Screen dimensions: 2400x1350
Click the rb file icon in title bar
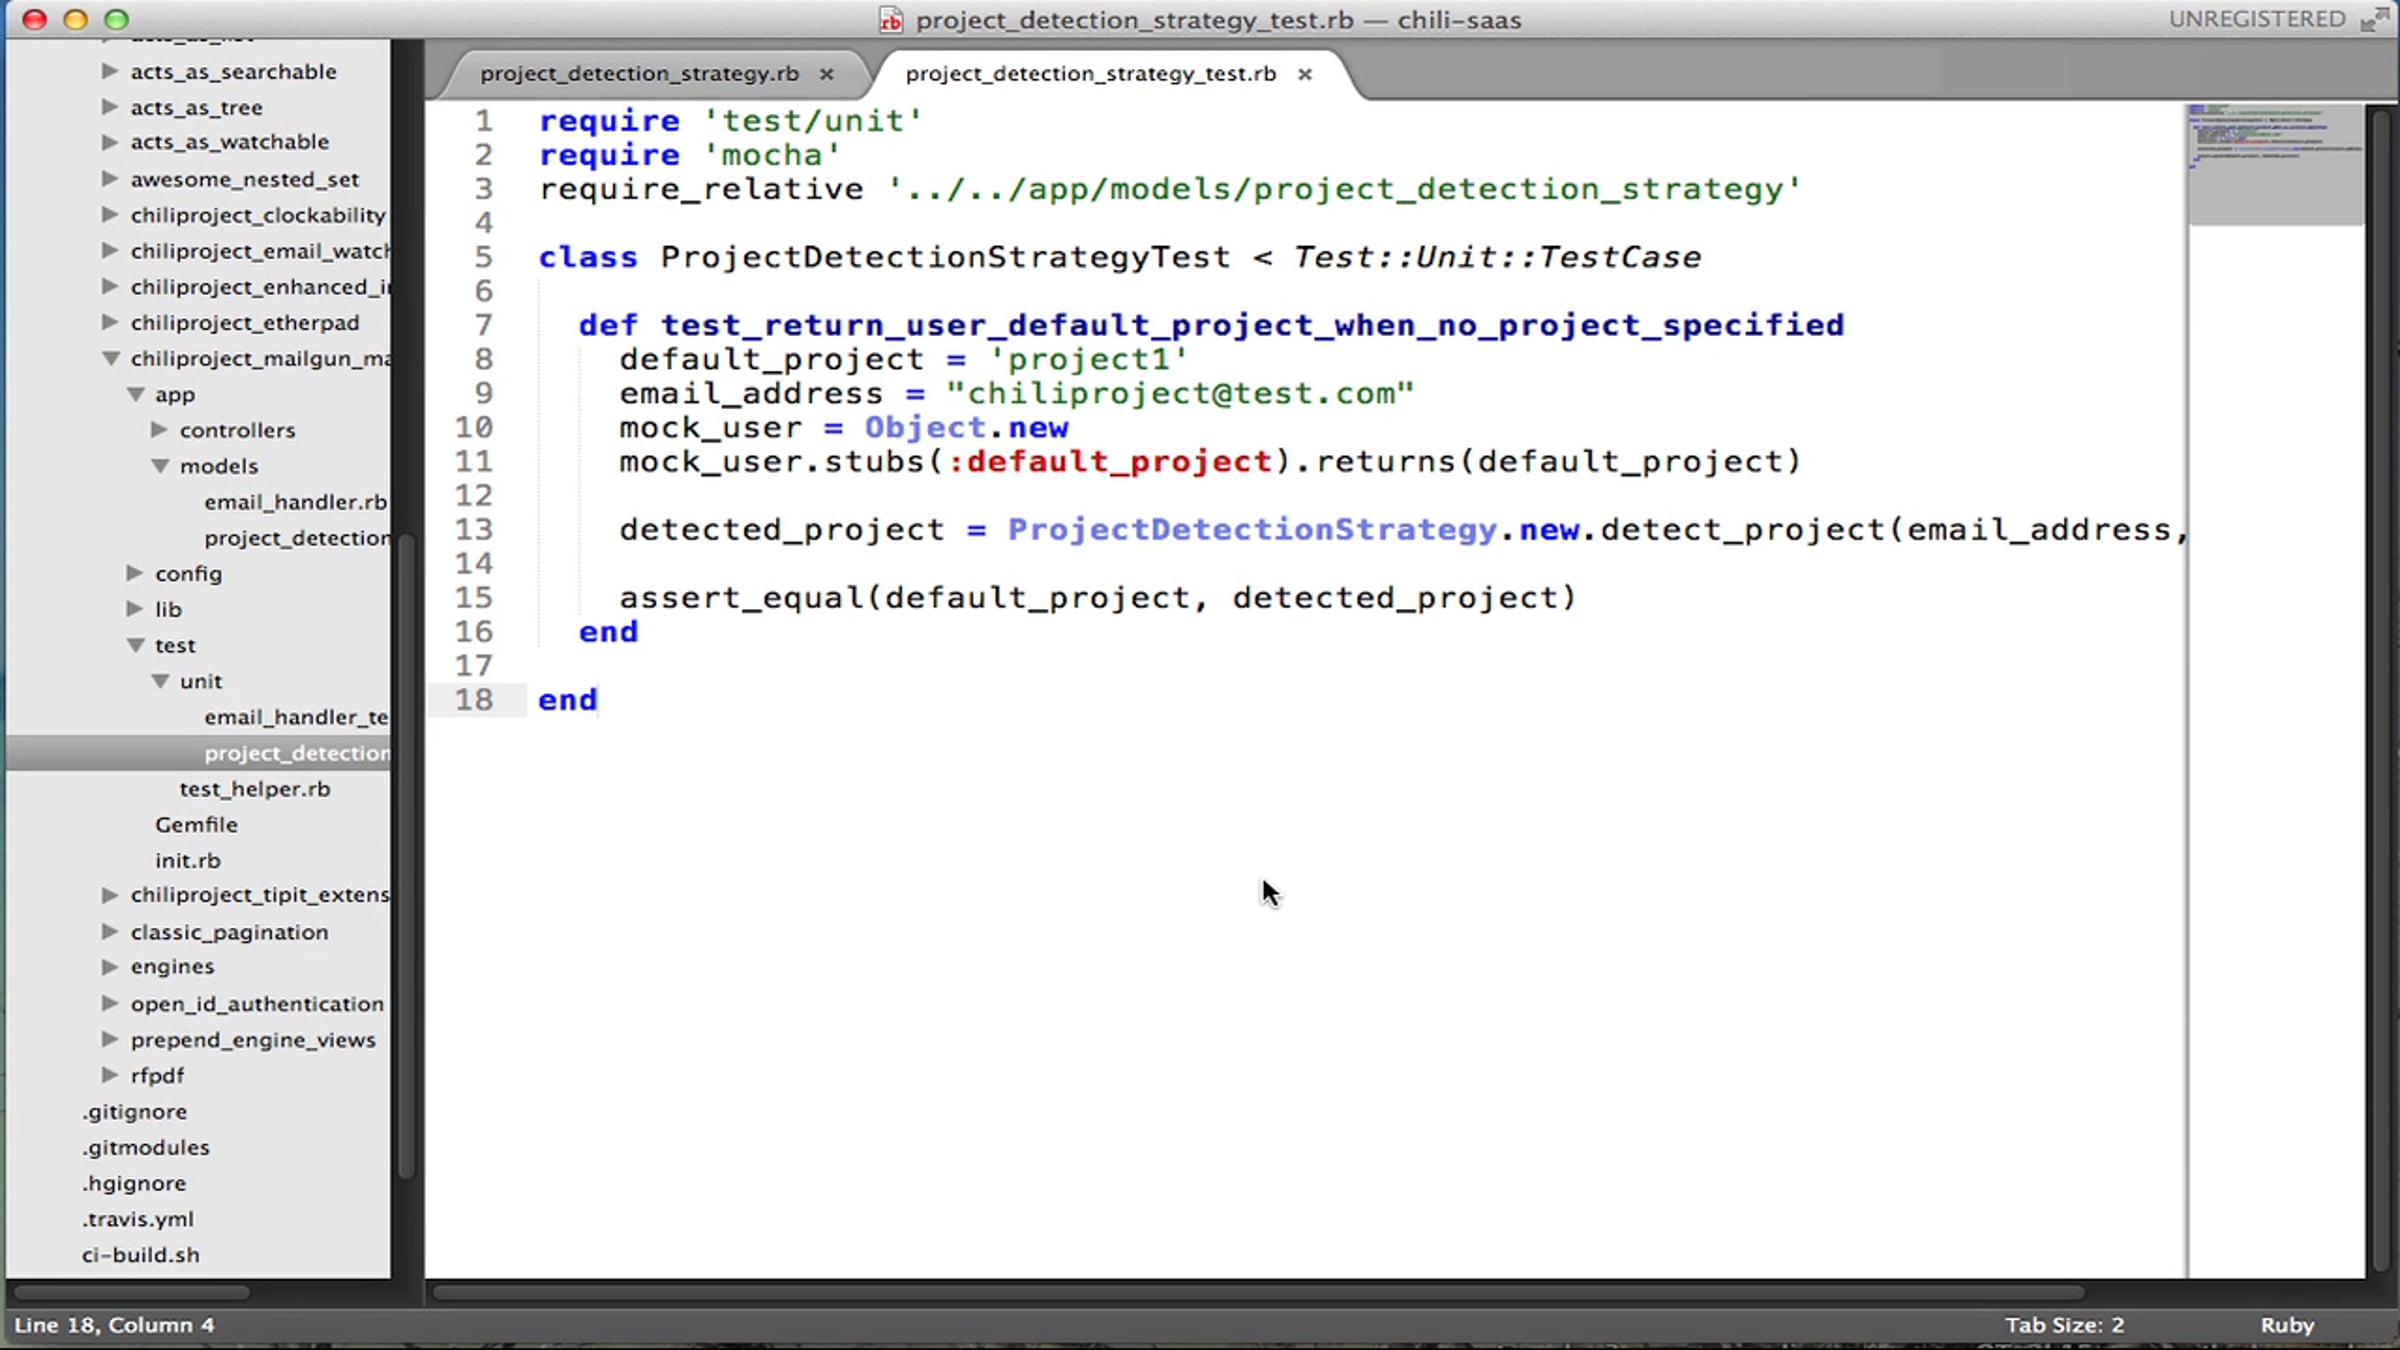click(890, 20)
